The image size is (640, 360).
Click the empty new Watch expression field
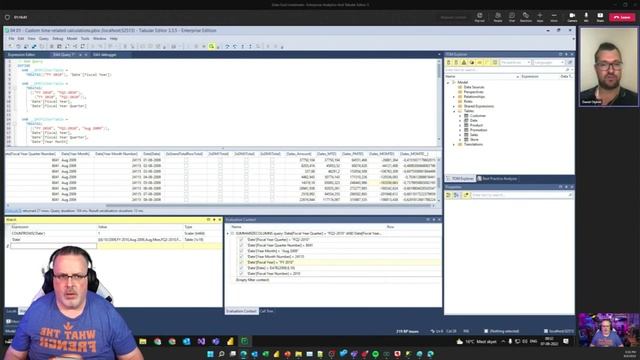[53, 246]
